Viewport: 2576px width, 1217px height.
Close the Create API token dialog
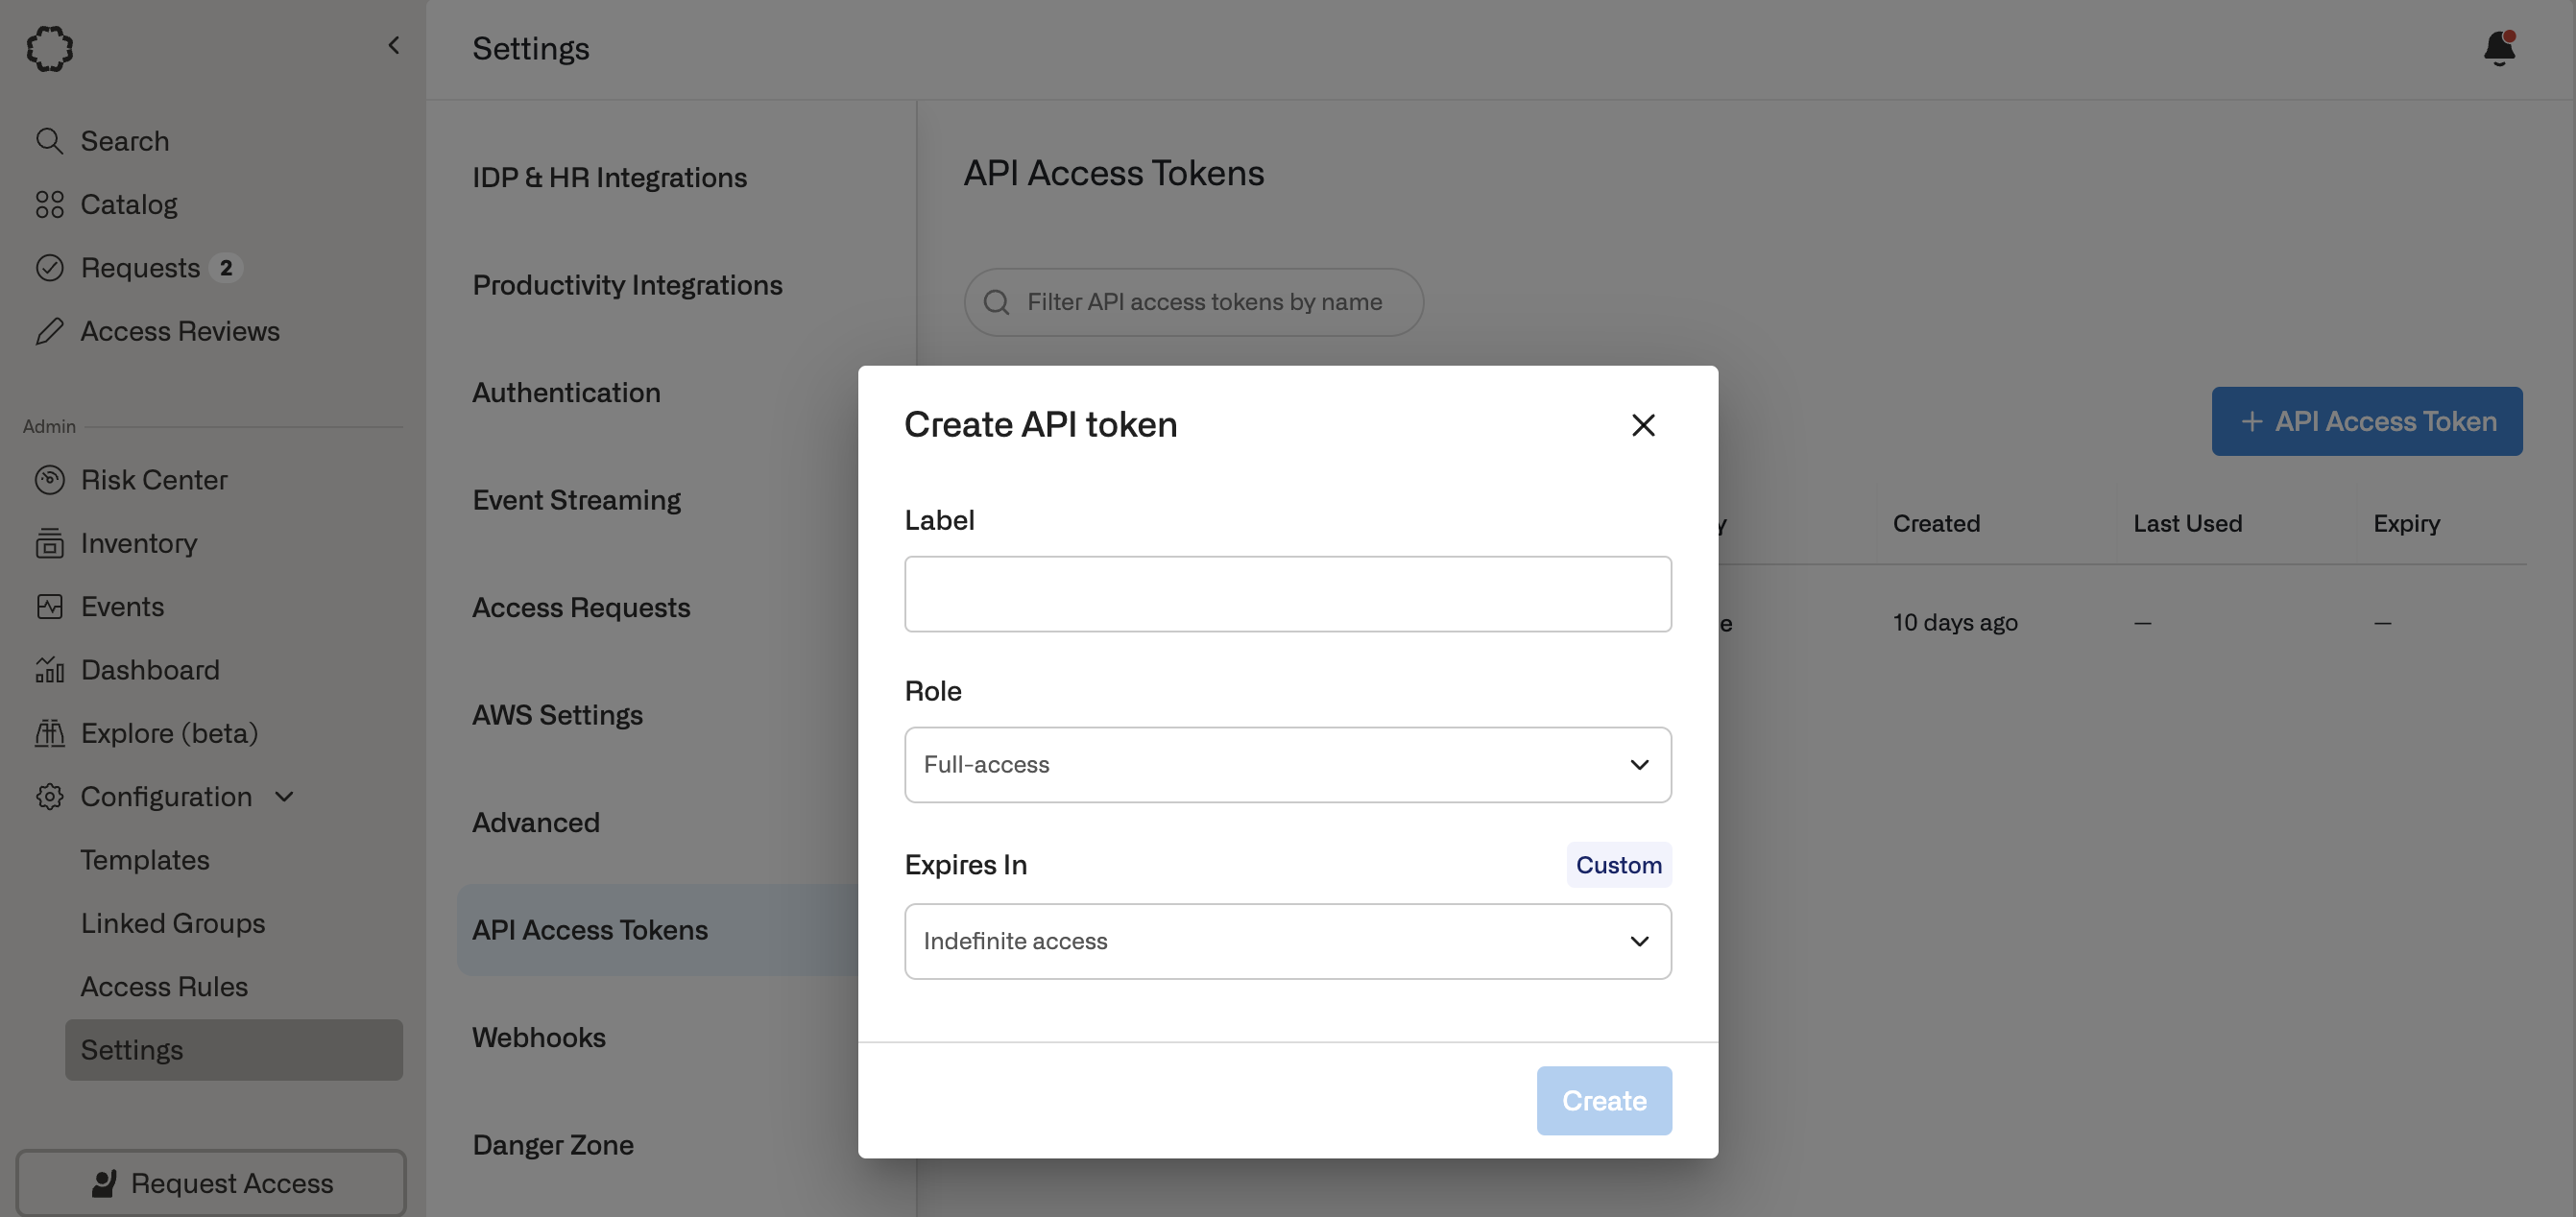point(1642,425)
